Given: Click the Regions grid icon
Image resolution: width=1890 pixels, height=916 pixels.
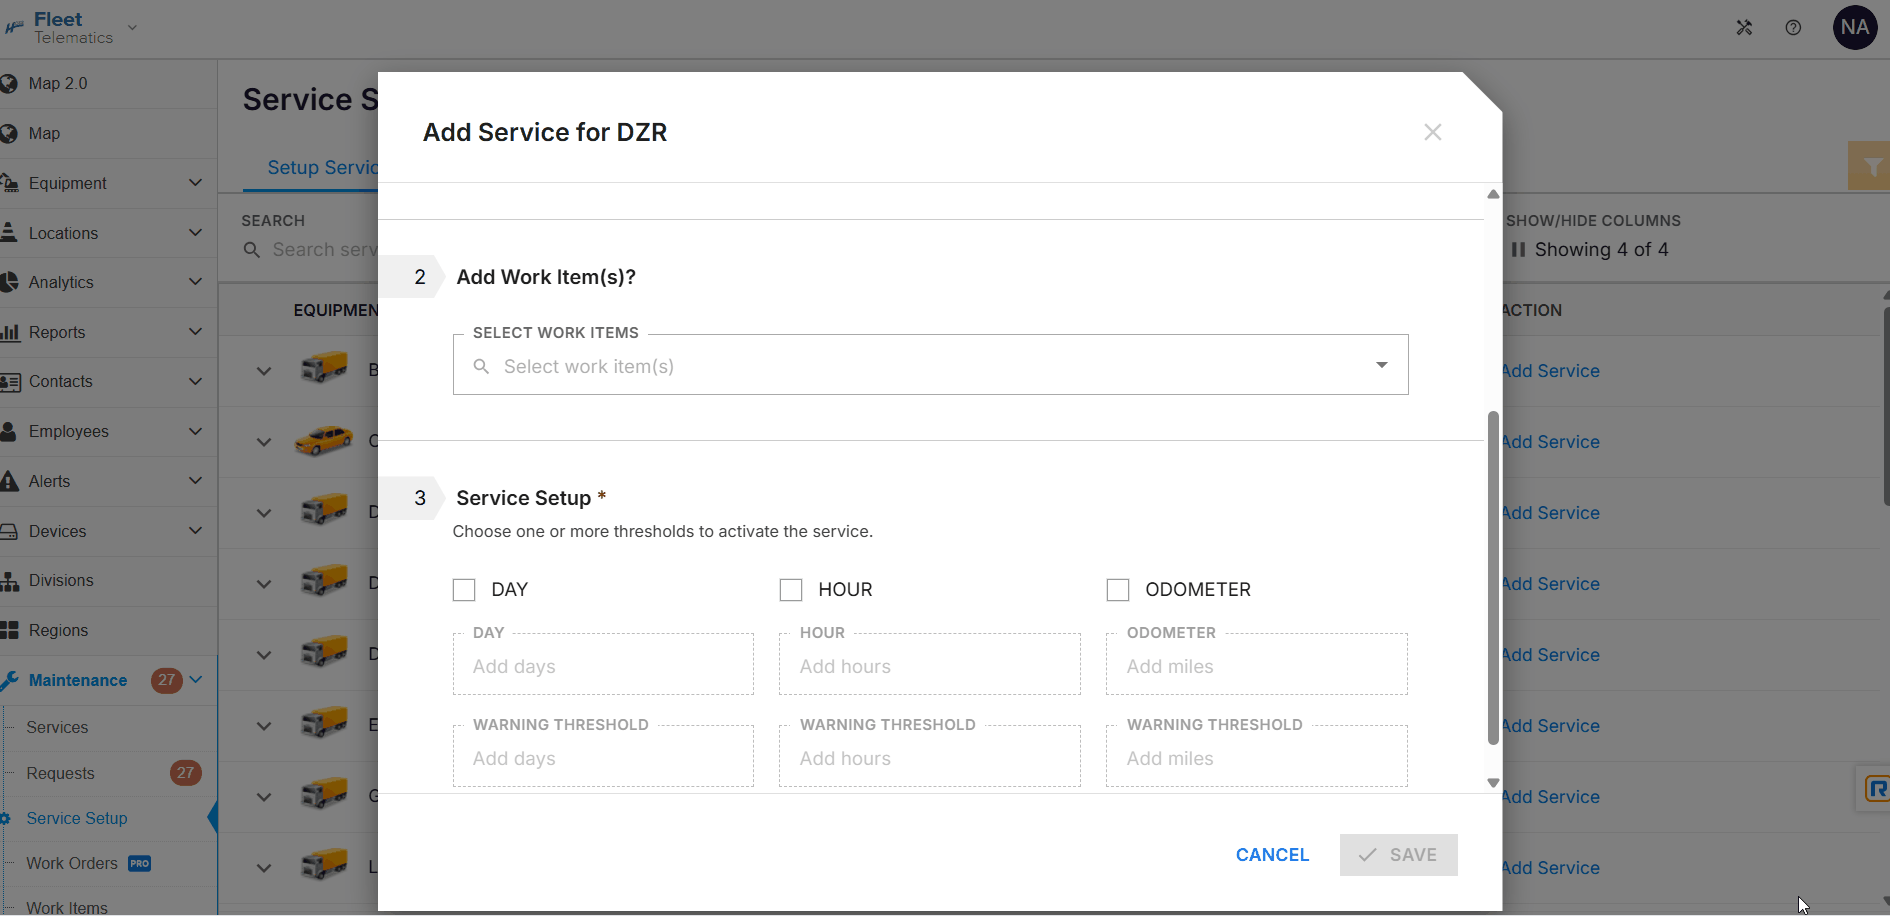Looking at the screenshot, I should [x=10, y=630].
